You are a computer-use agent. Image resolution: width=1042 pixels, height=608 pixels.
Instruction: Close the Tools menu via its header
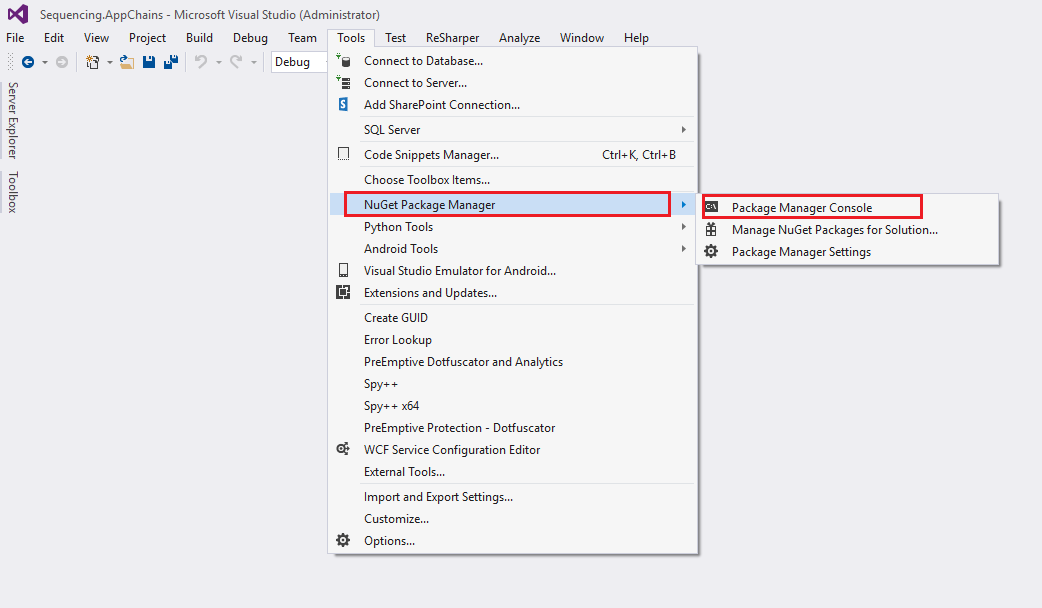pyautogui.click(x=351, y=38)
